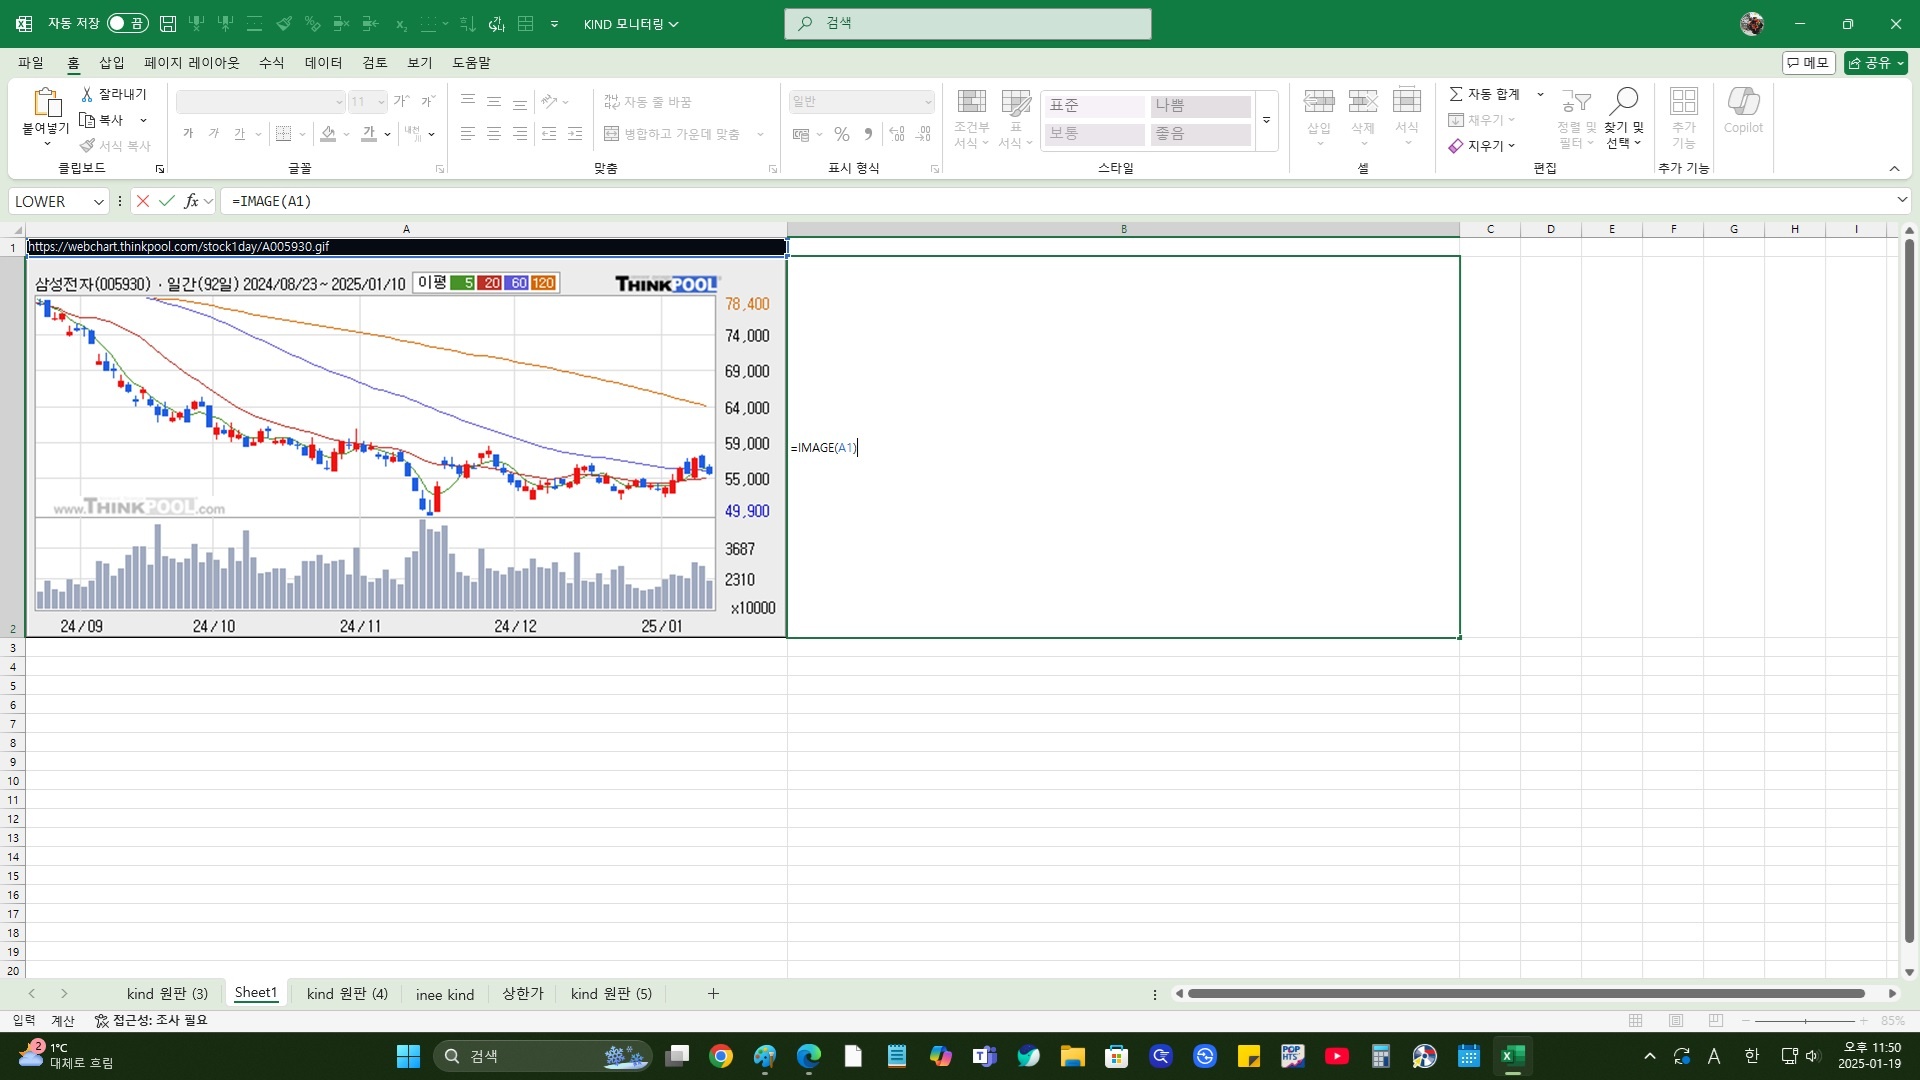
Task: Switch to the 삽입 ribbon tab
Action: 112,63
